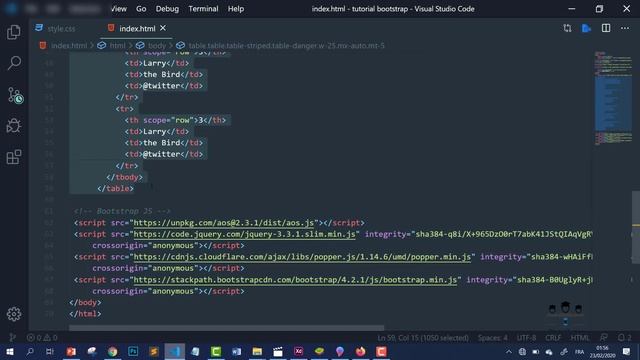This screenshot has height=360, width=640.
Task: Click the Visual Studio Code taskbar icon
Action: [175, 351]
